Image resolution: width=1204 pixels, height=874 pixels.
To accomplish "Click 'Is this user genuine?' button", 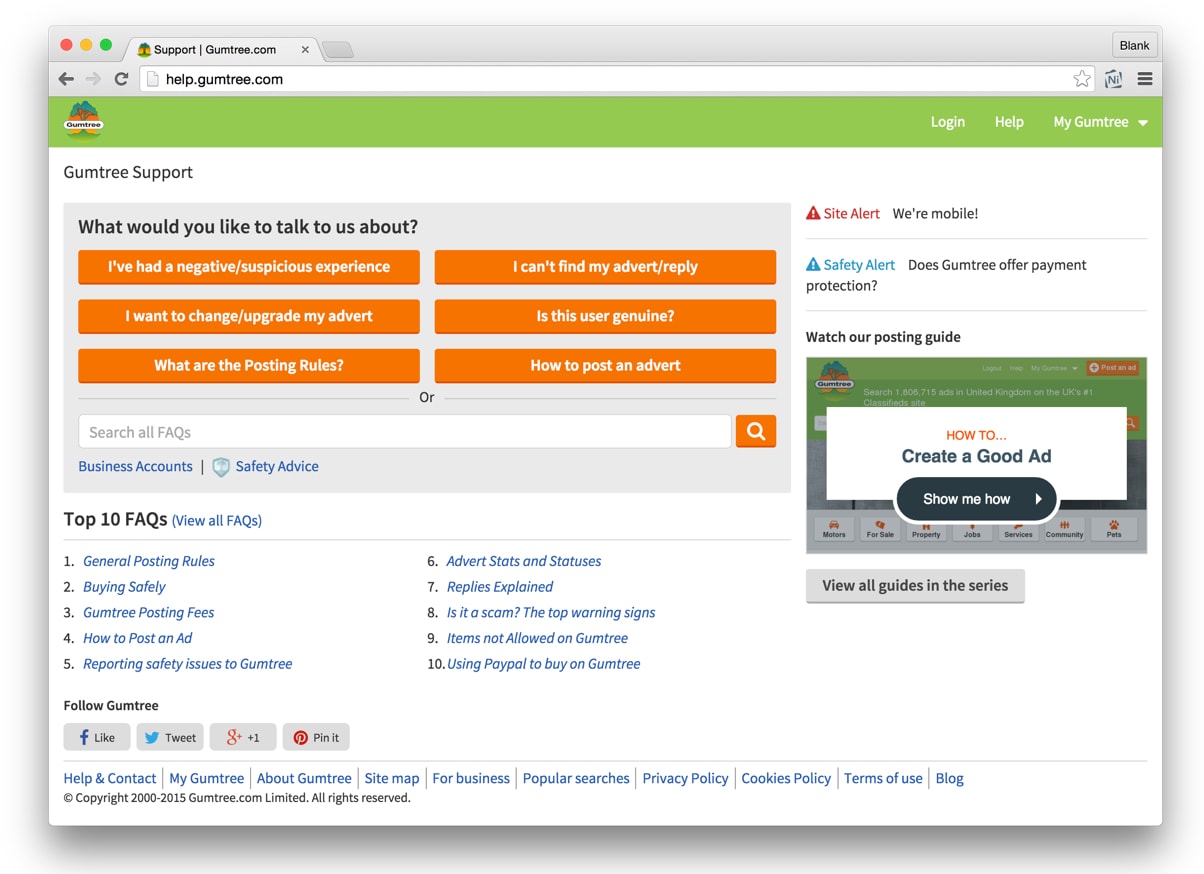I will pyautogui.click(x=605, y=316).
